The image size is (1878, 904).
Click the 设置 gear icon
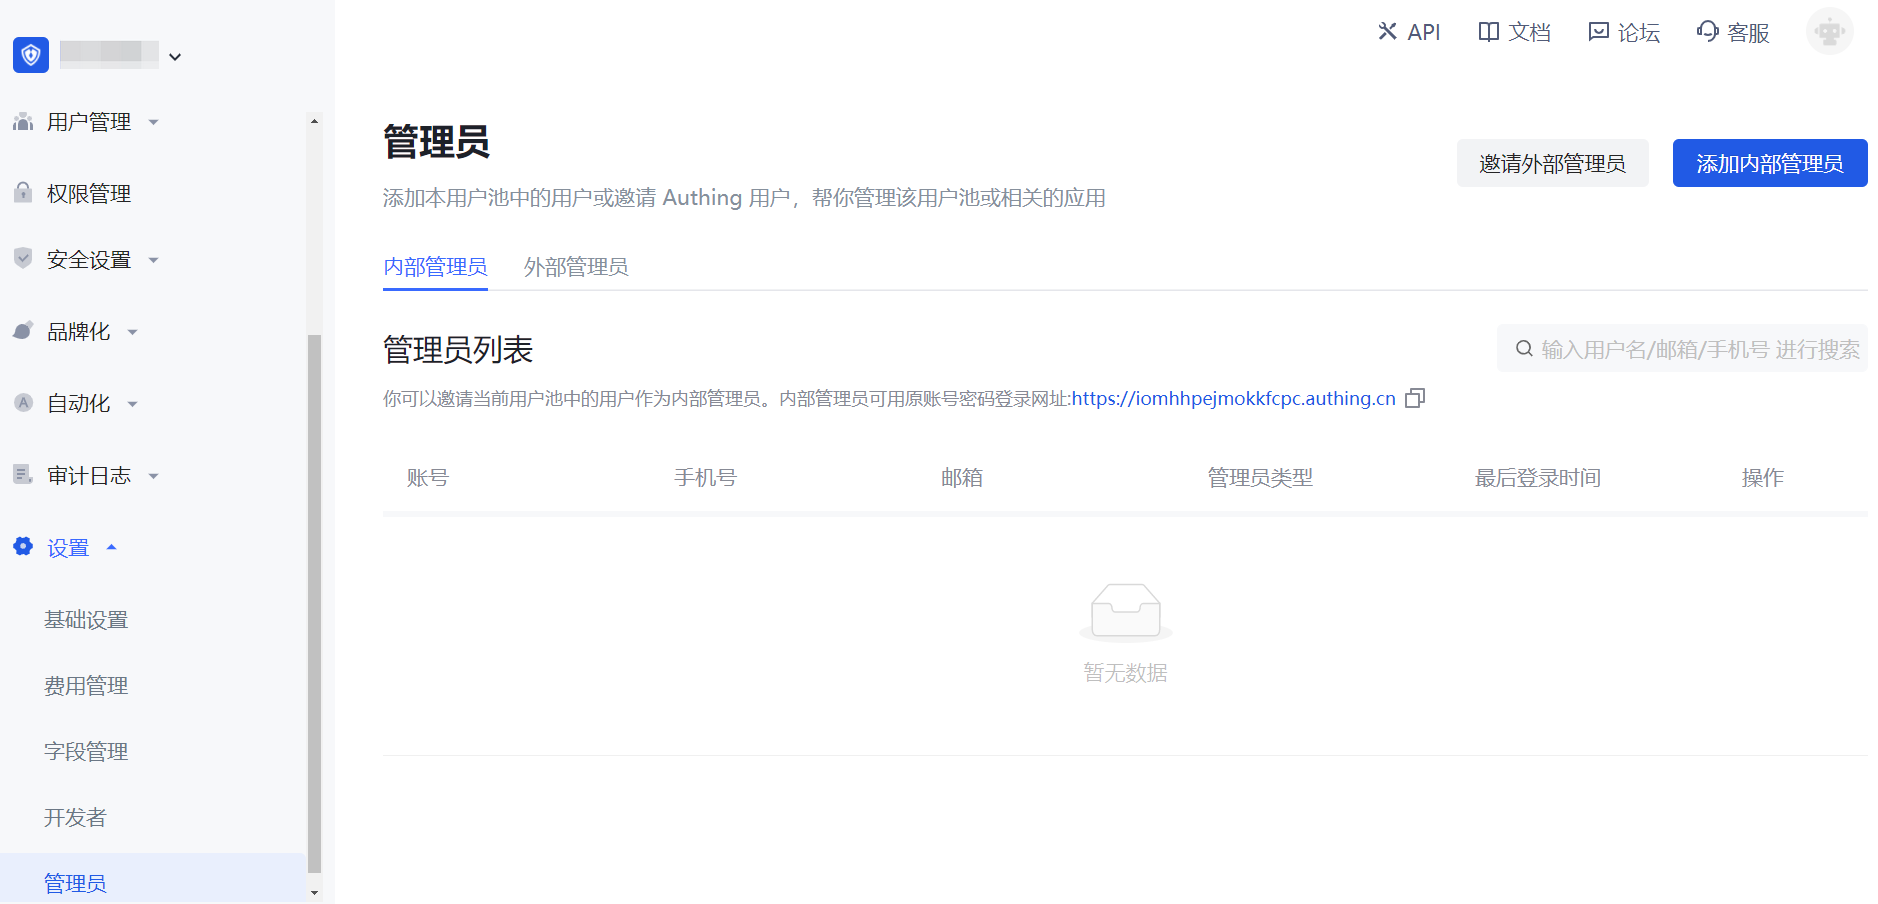tap(23, 547)
